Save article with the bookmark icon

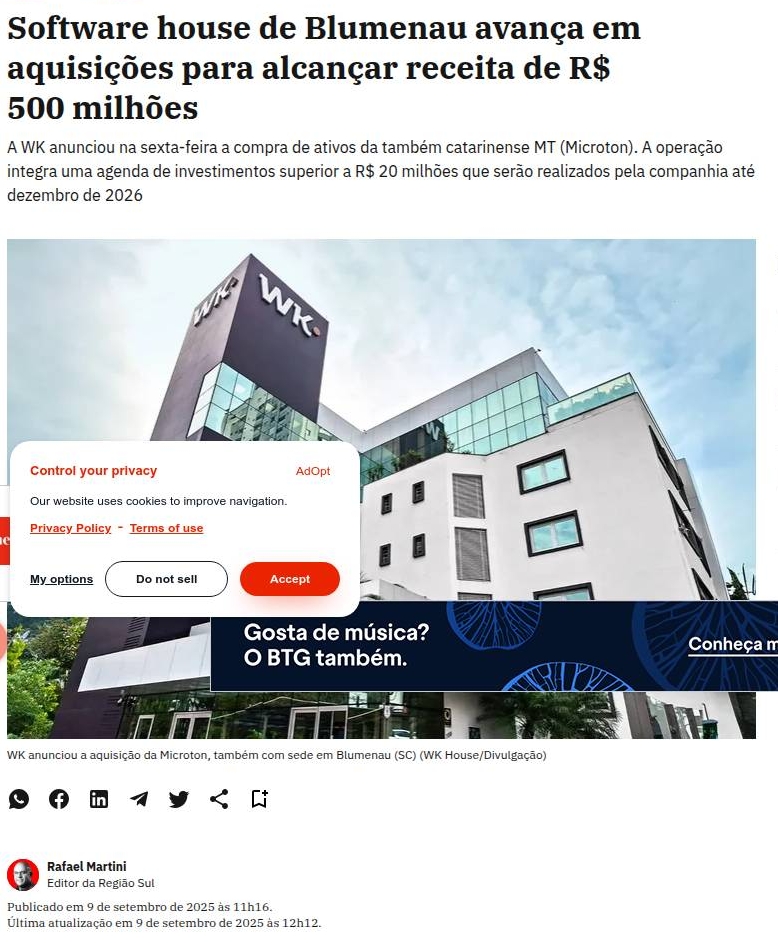(259, 799)
